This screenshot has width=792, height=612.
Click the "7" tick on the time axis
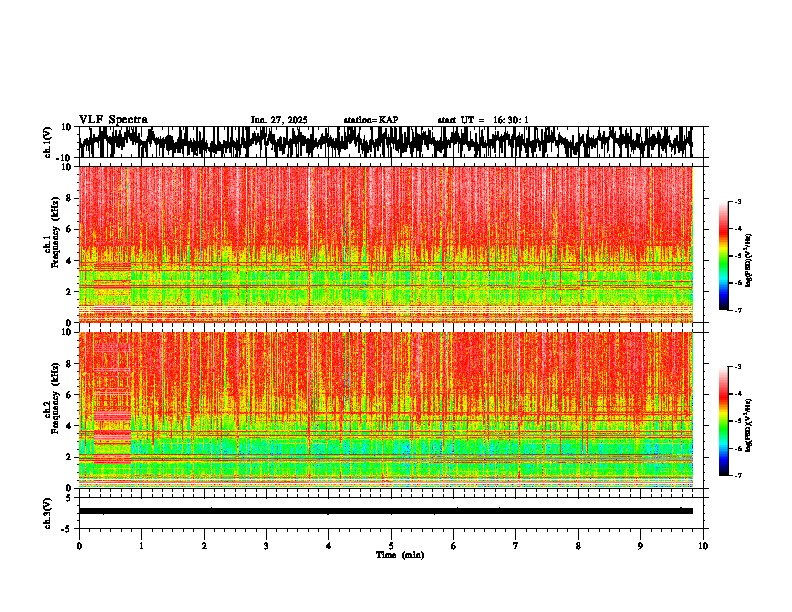click(x=516, y=546)
